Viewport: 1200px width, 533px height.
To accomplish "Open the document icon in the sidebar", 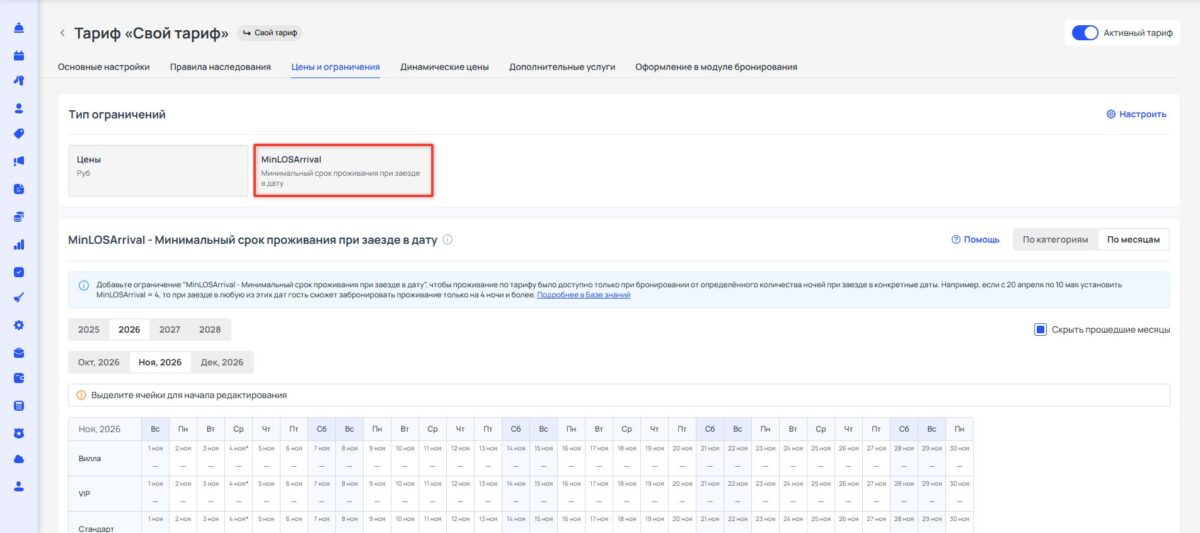I will (x=19, y=189).
